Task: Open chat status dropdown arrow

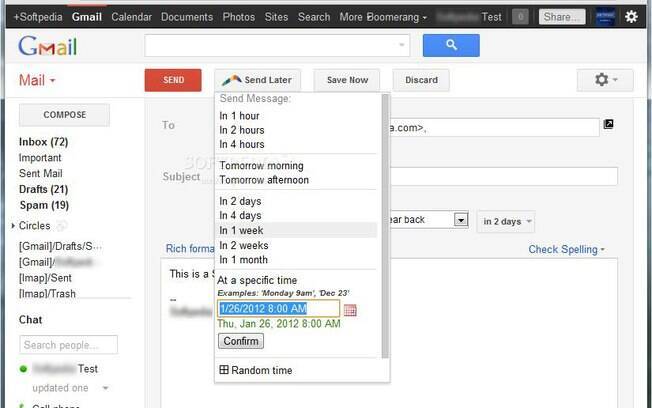Action: coord(106,388)
